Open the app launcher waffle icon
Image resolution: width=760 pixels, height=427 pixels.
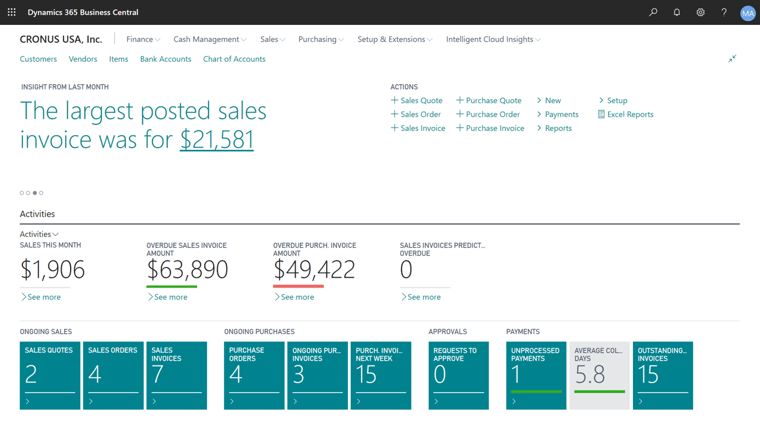click(12, 12)
